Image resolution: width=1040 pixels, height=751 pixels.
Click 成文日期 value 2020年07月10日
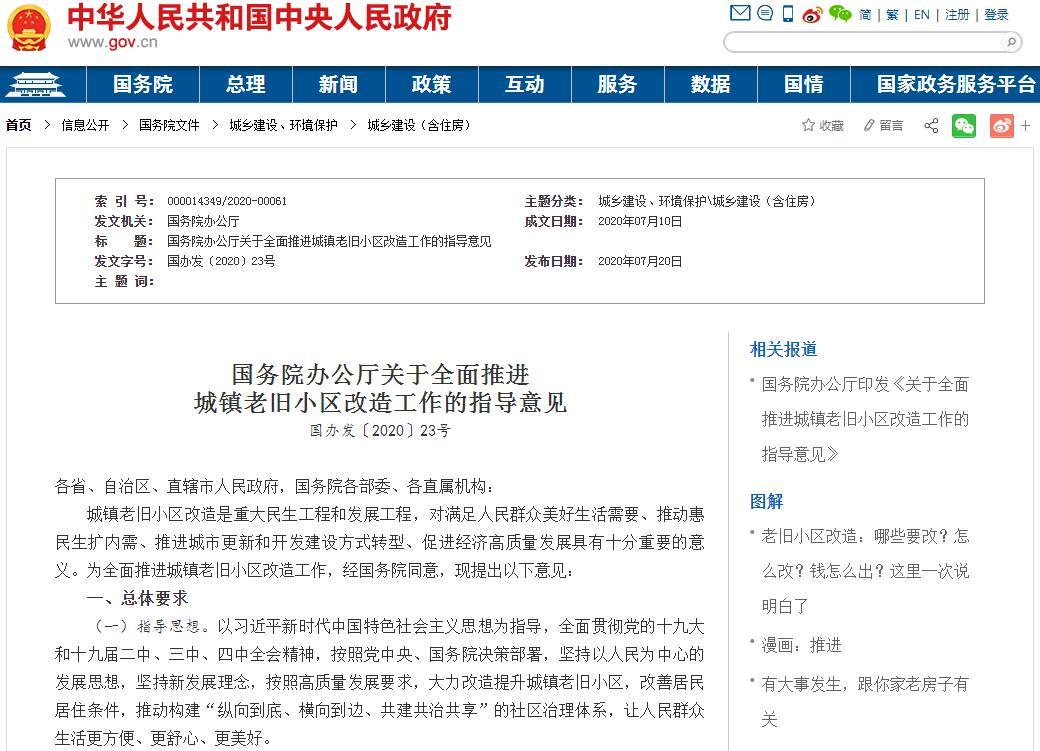click(640, 221)
